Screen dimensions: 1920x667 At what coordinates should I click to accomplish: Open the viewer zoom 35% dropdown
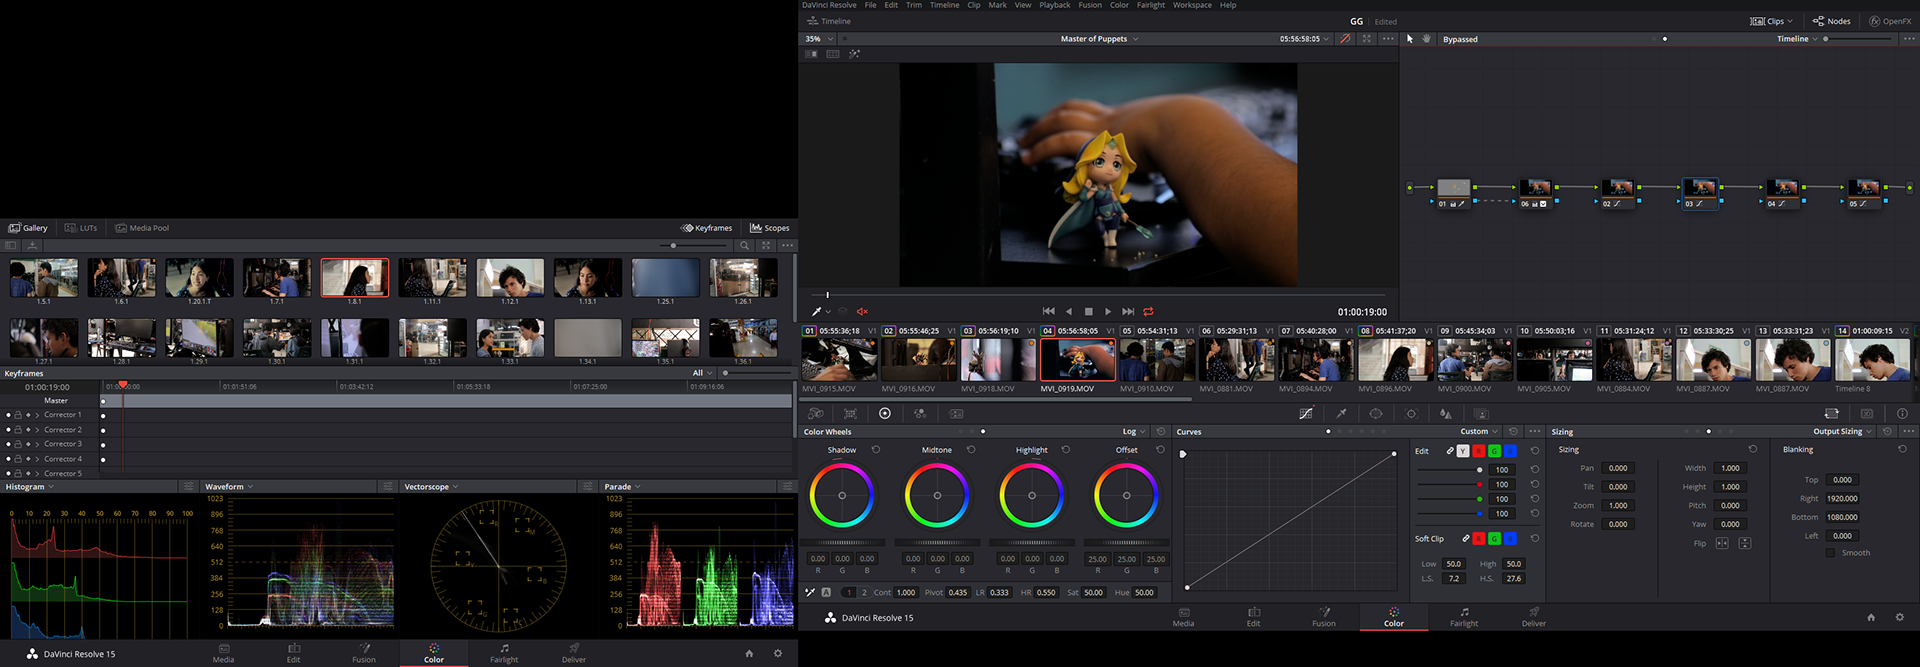click(x=819, y=39)
